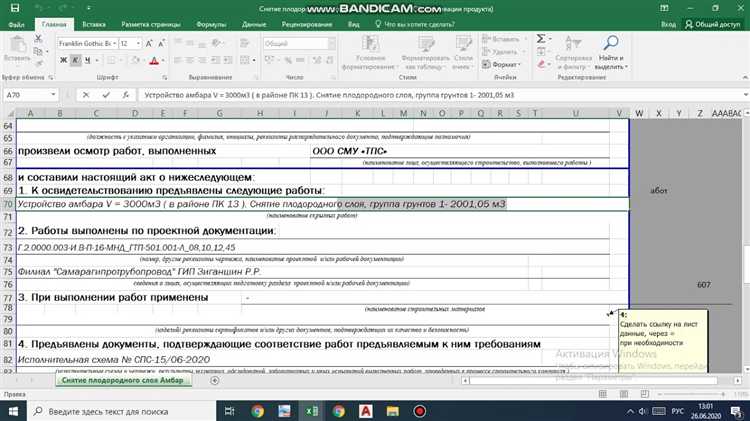Open the Windows Start menu

[13, 411]
